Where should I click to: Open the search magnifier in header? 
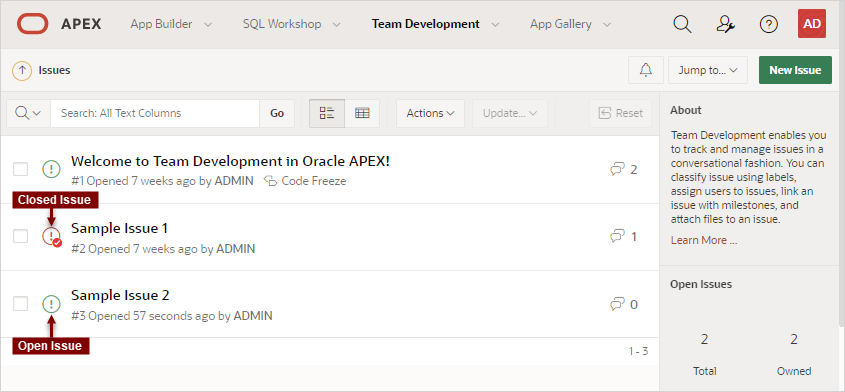tap(682, 24)
